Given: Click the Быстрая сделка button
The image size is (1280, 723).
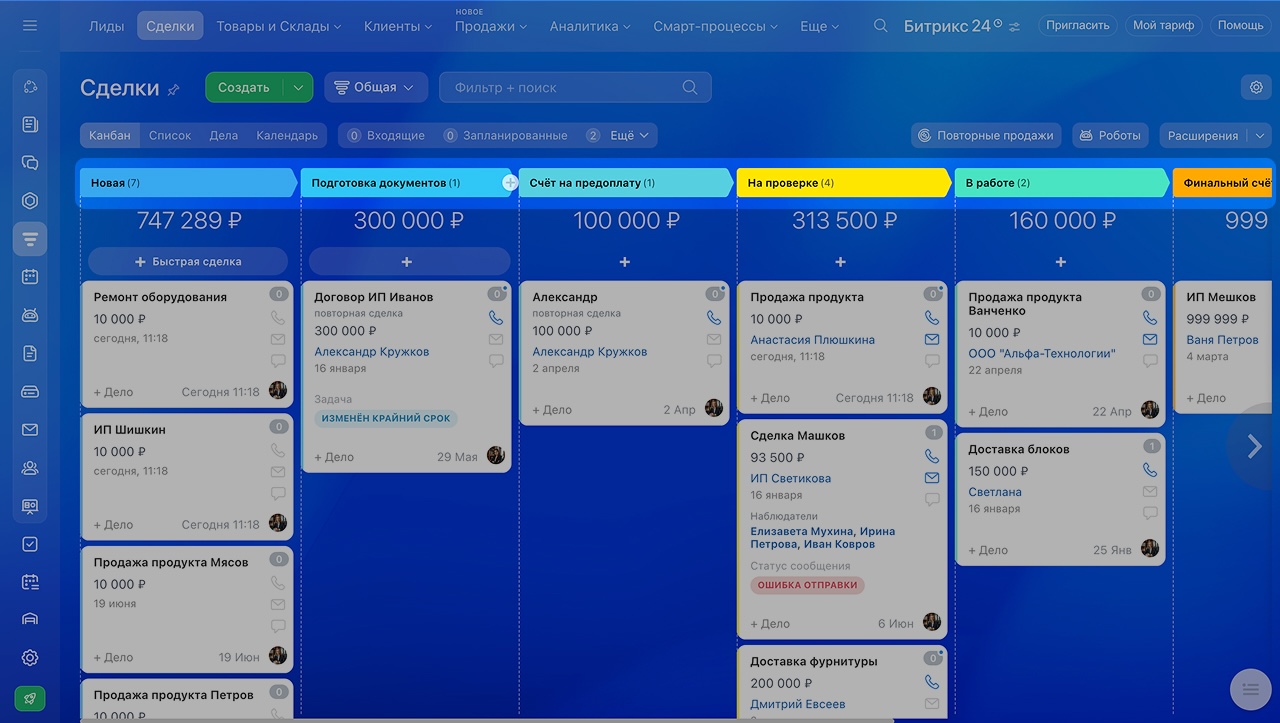Looking at the screenshot, I should (188, 262).
